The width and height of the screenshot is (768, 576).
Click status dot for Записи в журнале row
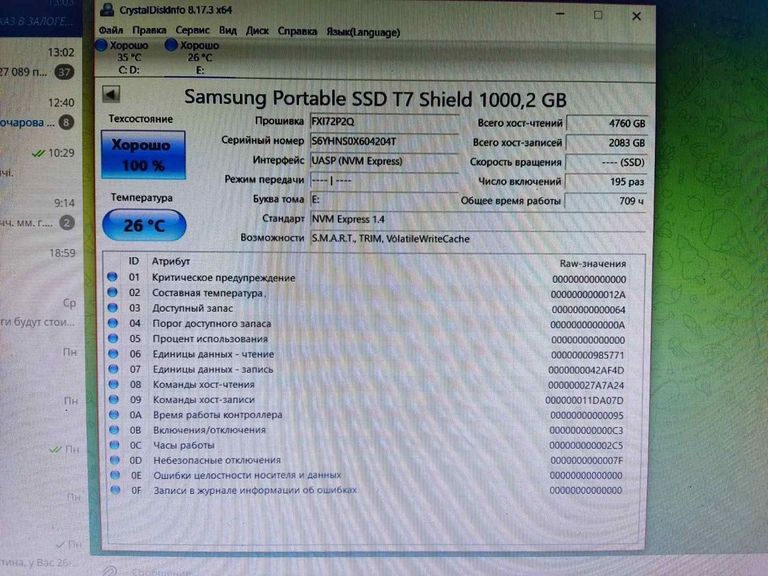115,490
